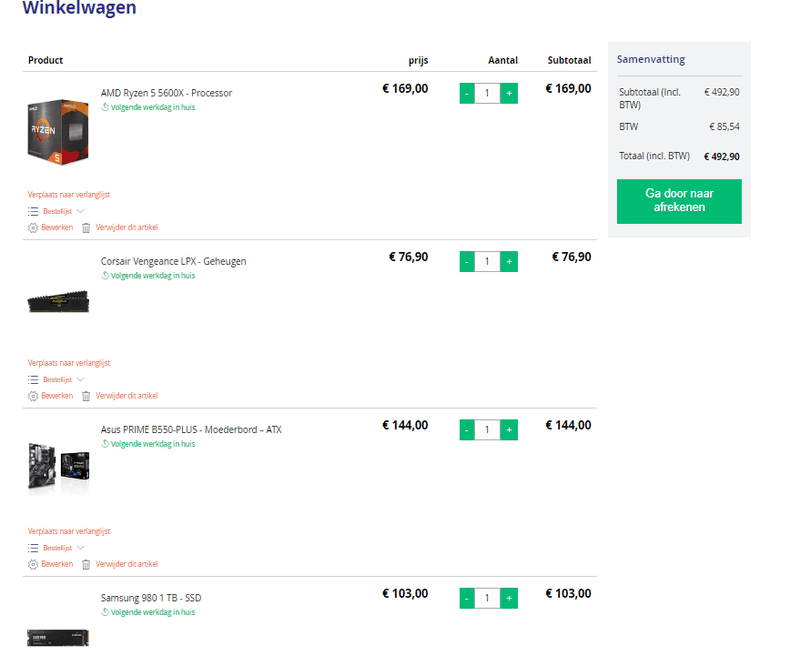Open the AMD Ryzen 5 5600X product thumbnail
800x666 pixels.
coord(59,130)
